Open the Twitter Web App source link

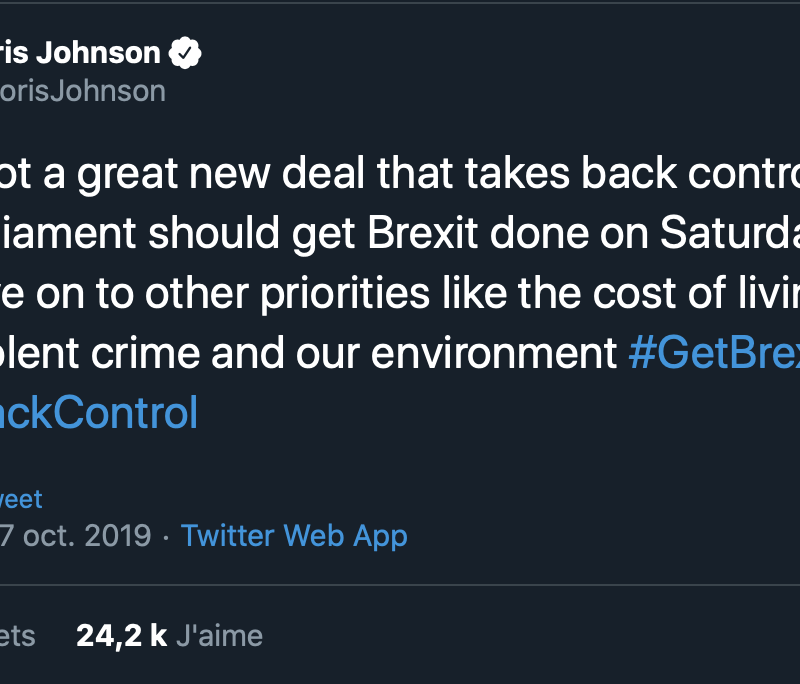pos(294,536)
